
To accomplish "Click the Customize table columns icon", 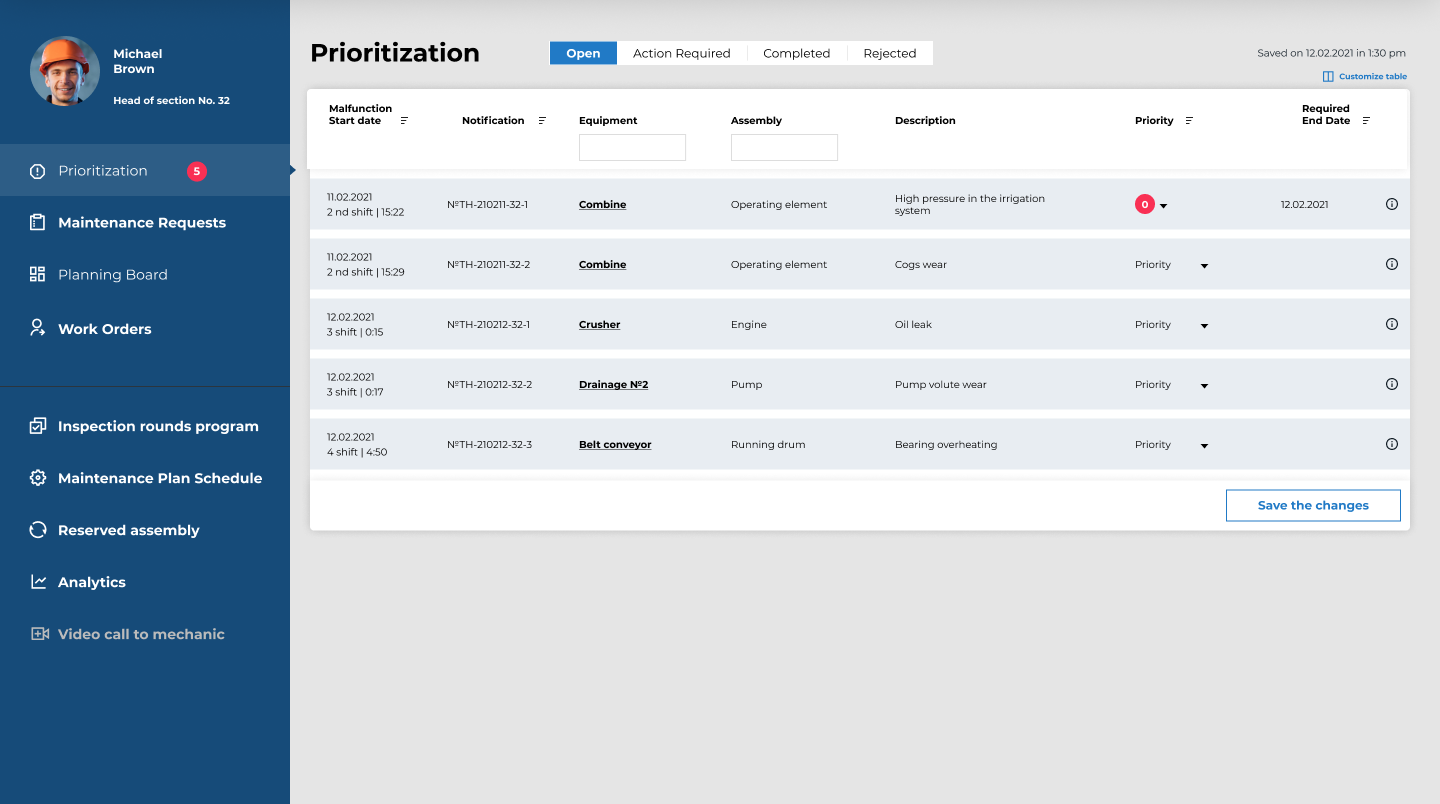I will click(1328, 77).
